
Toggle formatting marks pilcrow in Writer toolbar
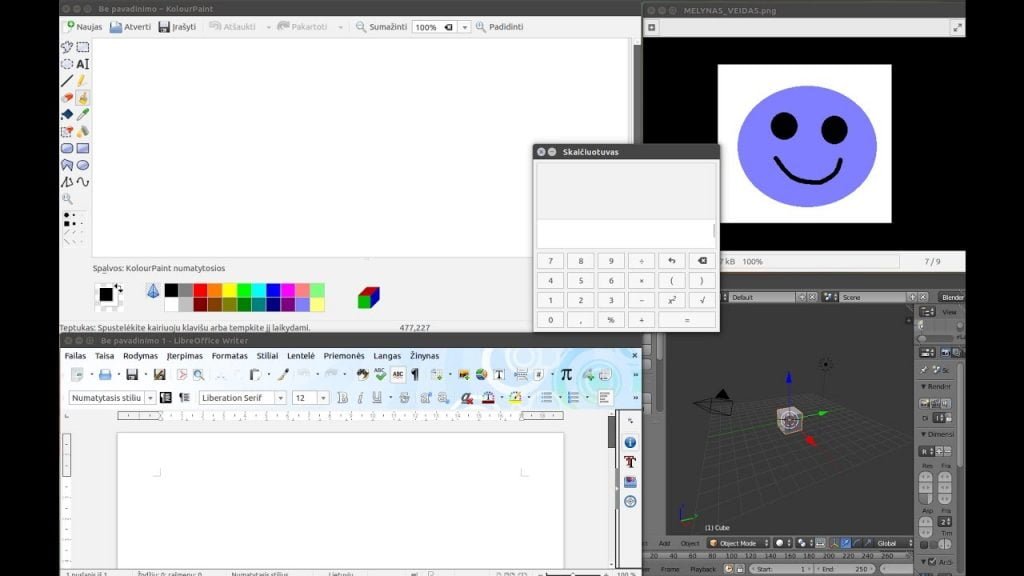(415, 375)
